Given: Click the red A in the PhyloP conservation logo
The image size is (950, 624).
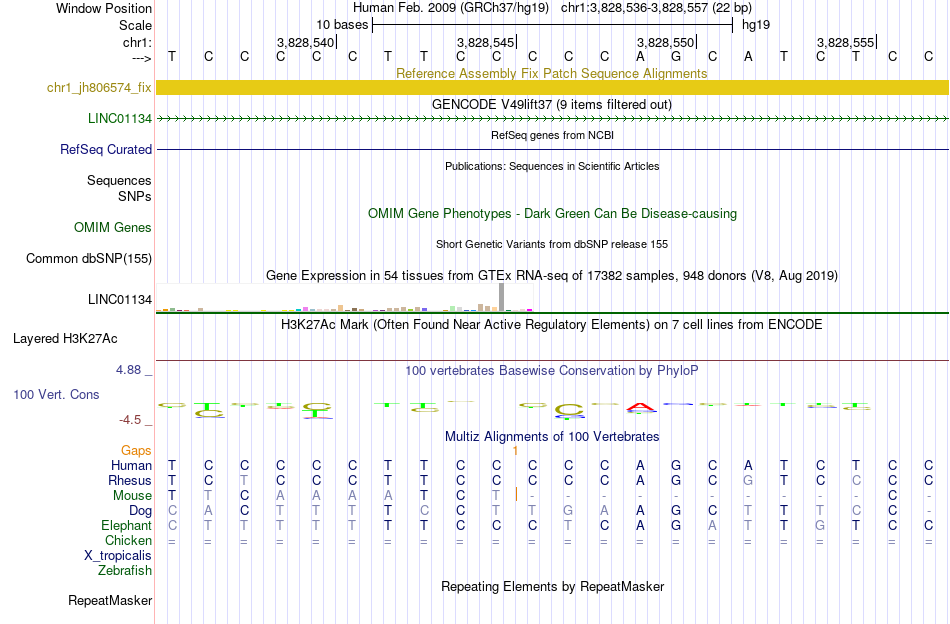Looking at the screenshot, I should click(x=641, y=407).
